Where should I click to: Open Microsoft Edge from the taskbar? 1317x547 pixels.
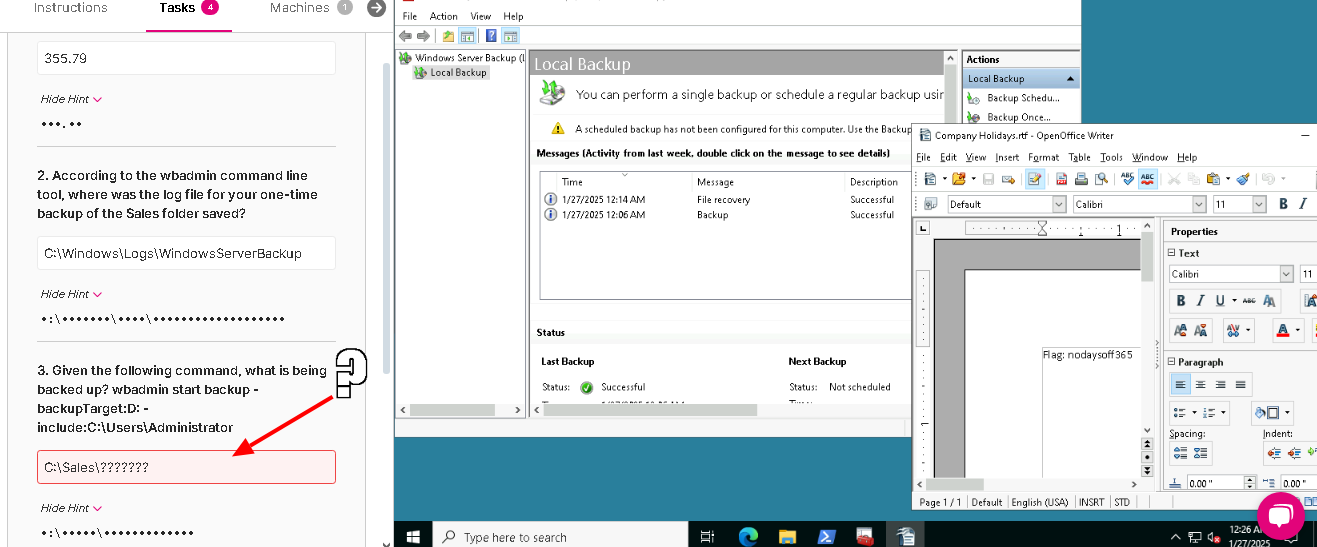(x=748, y=536)
